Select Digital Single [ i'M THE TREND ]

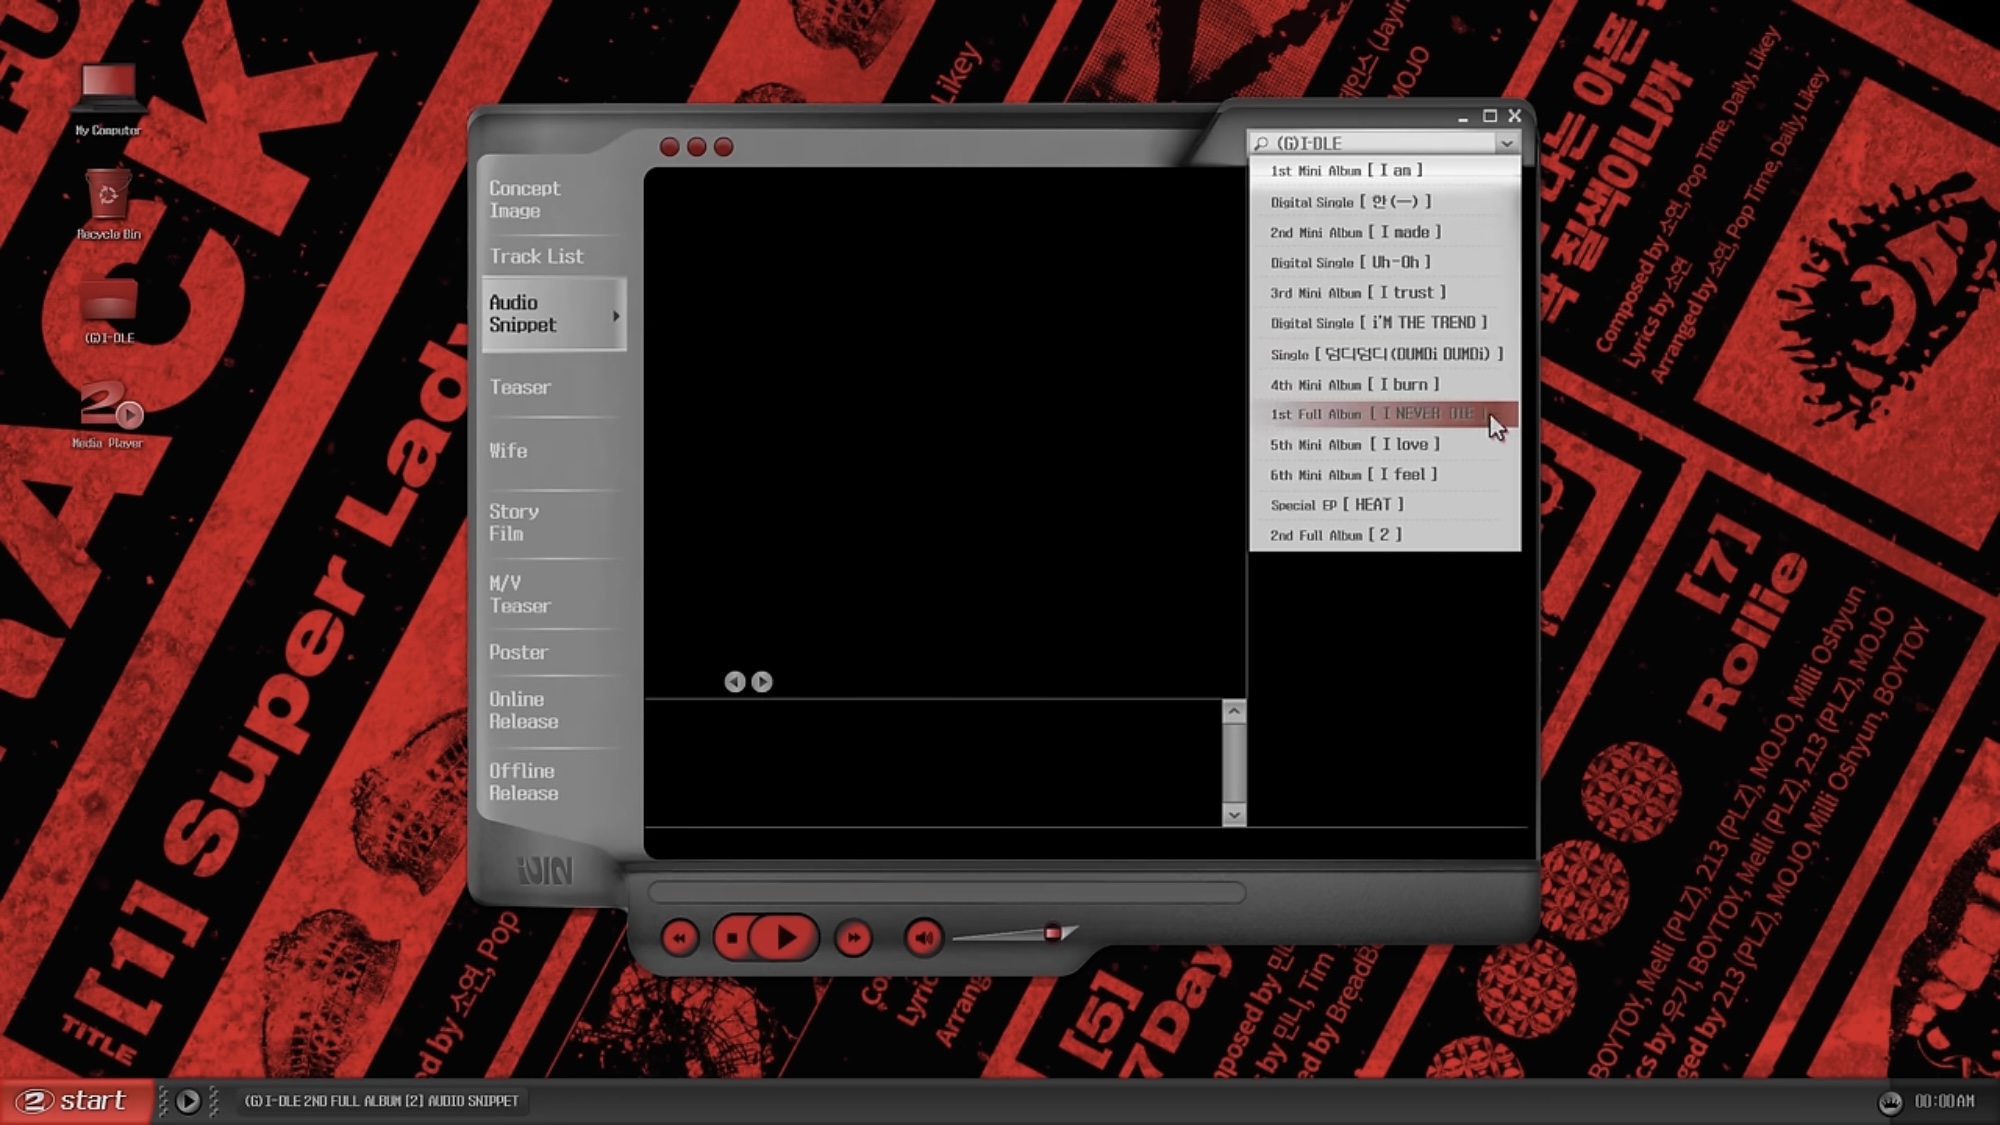(x=1385, y=323)
